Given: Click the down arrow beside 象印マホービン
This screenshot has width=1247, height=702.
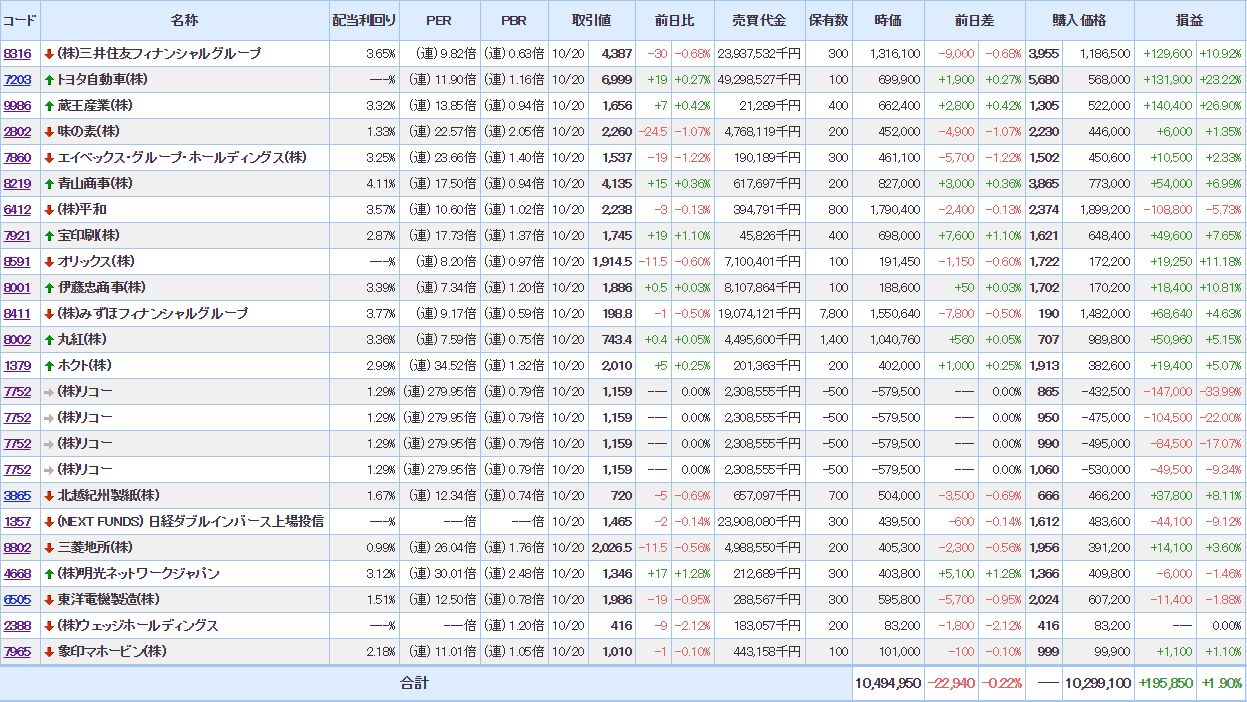Looking at the screenshot, I should (48, 652).
